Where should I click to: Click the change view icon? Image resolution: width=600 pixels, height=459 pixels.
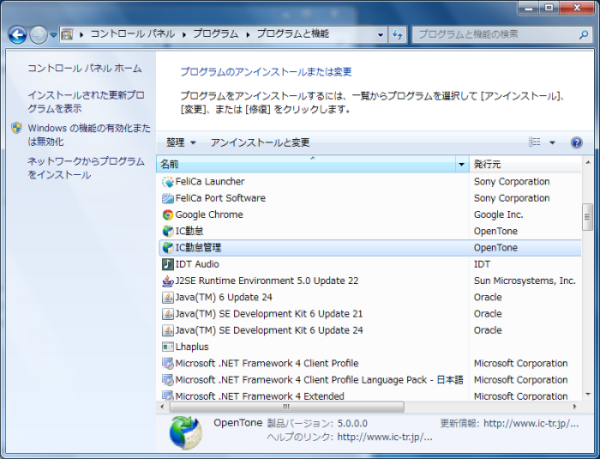click(x=535, y=142)
